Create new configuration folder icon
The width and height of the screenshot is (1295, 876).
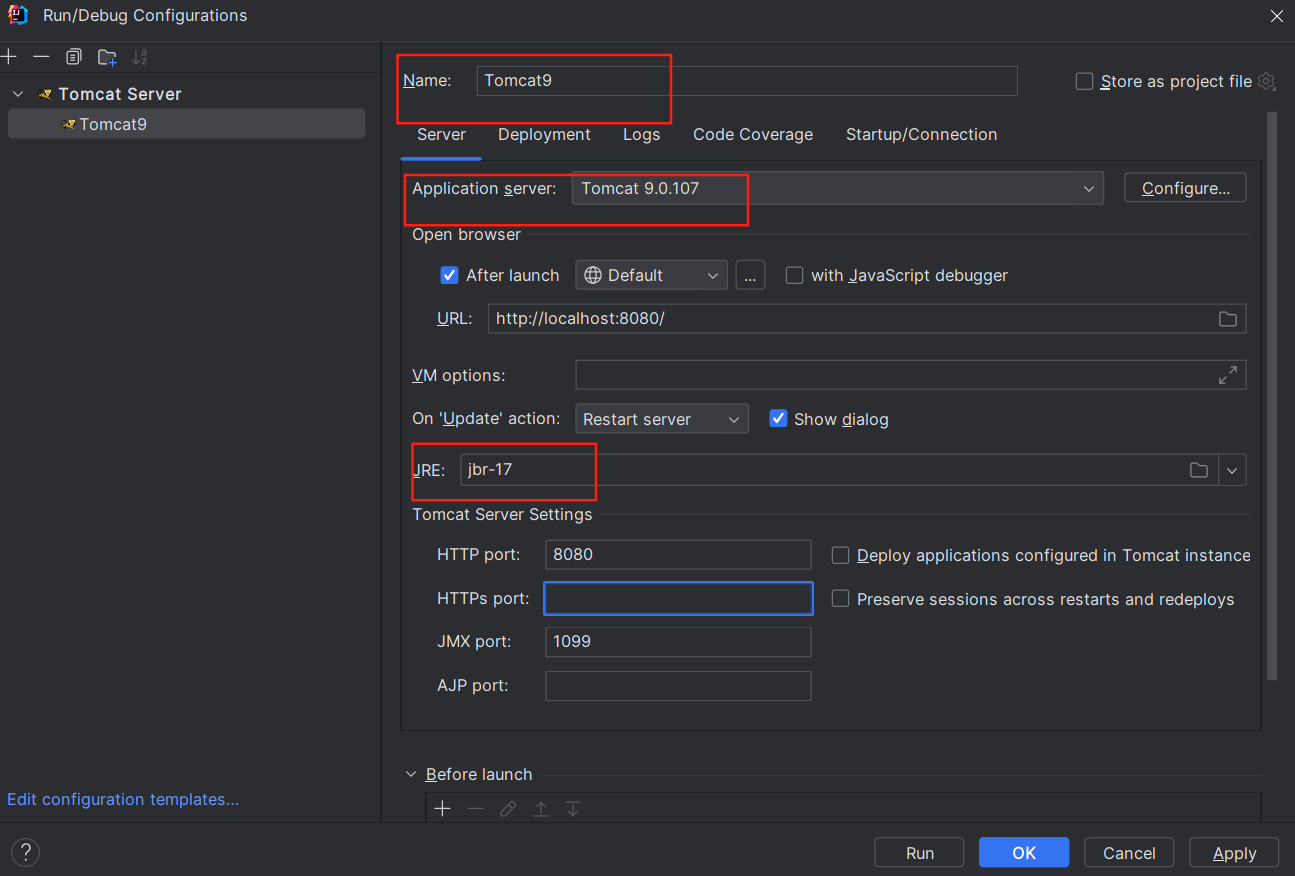[x=107, y=57]
